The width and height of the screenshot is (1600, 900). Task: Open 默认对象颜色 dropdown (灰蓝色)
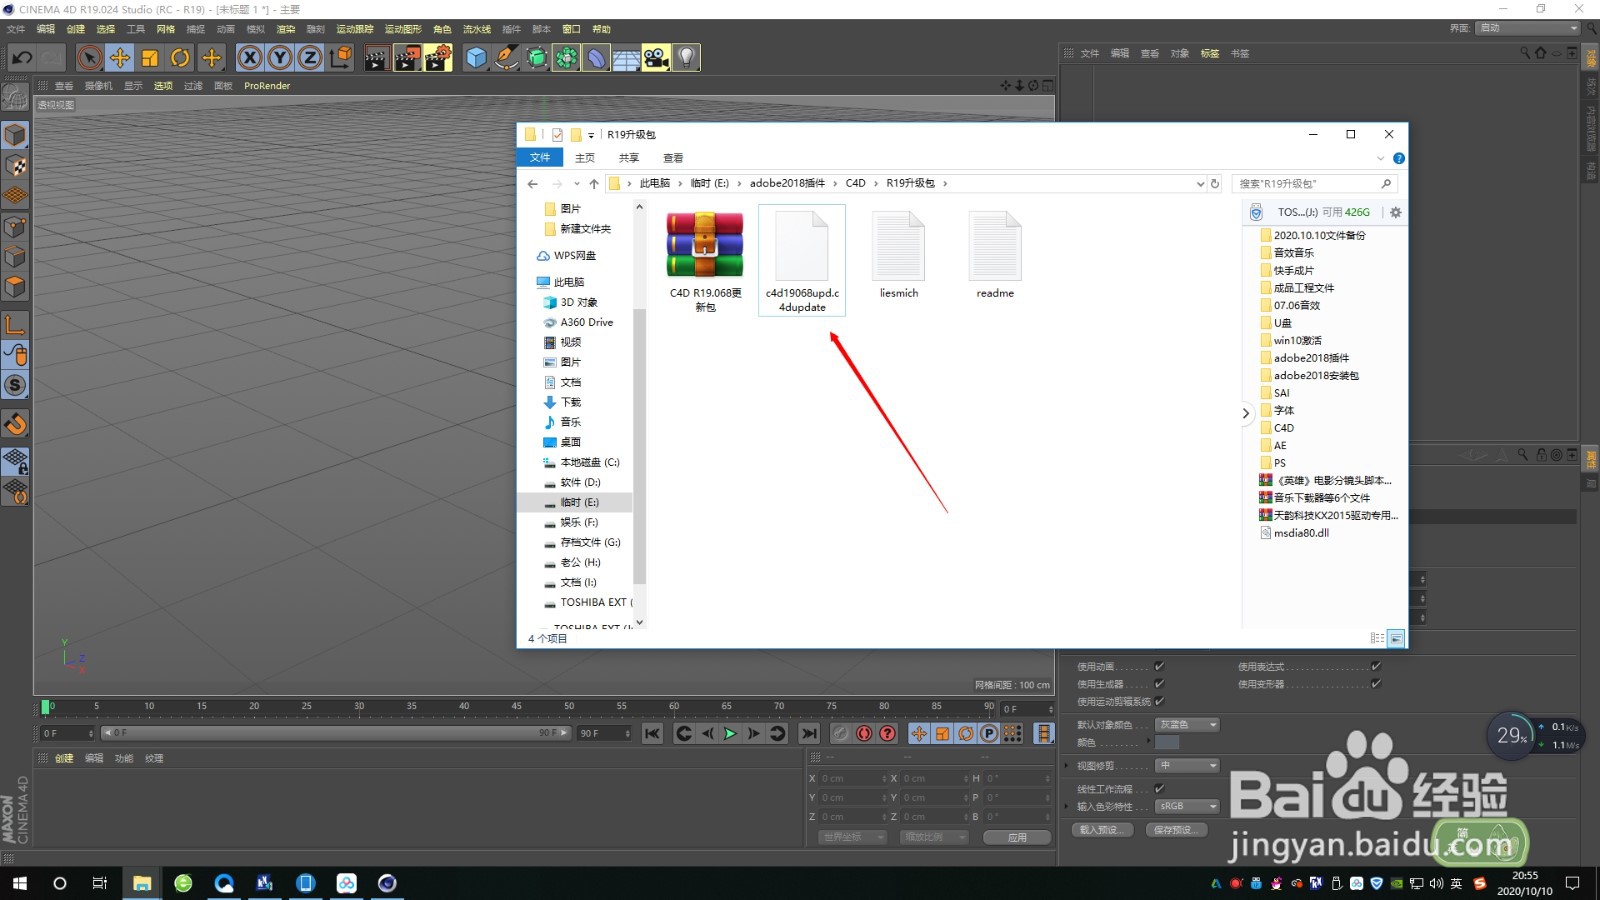click(1188, 725)
